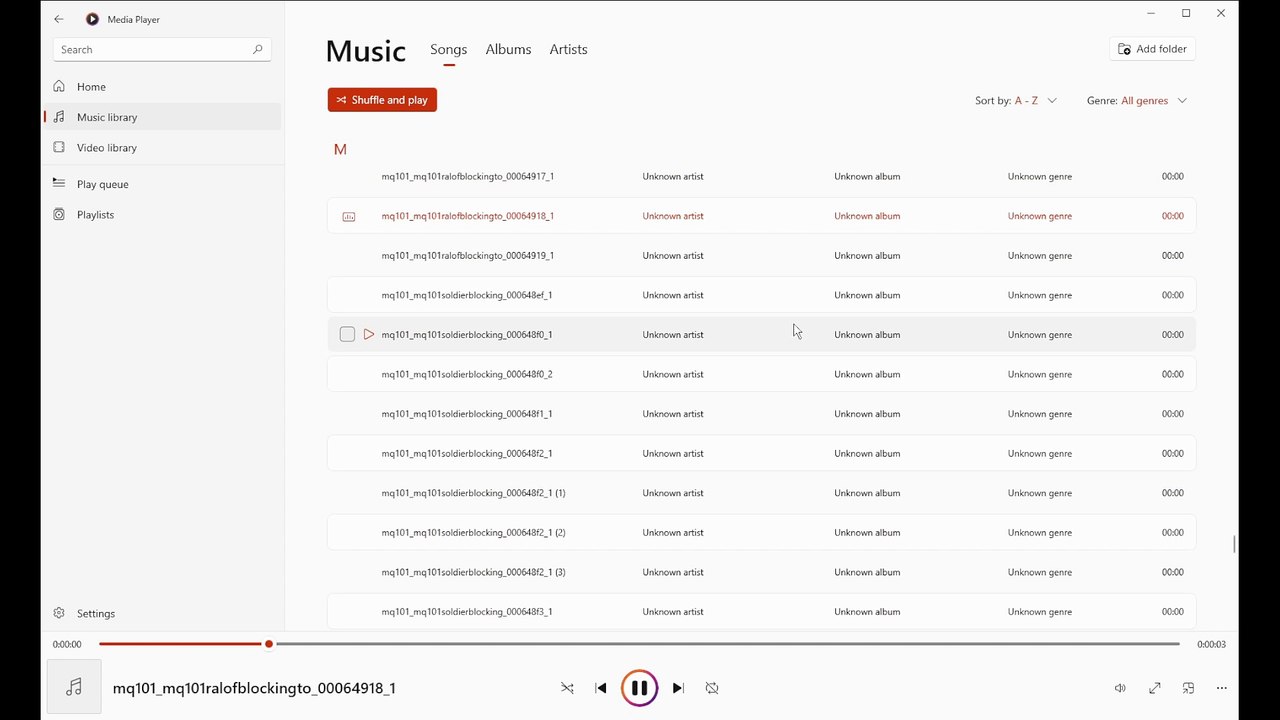The height and width of the screenshot is (720, 1280).
Task: Click the seek bar position thumb
Action: tap(269, 644)
